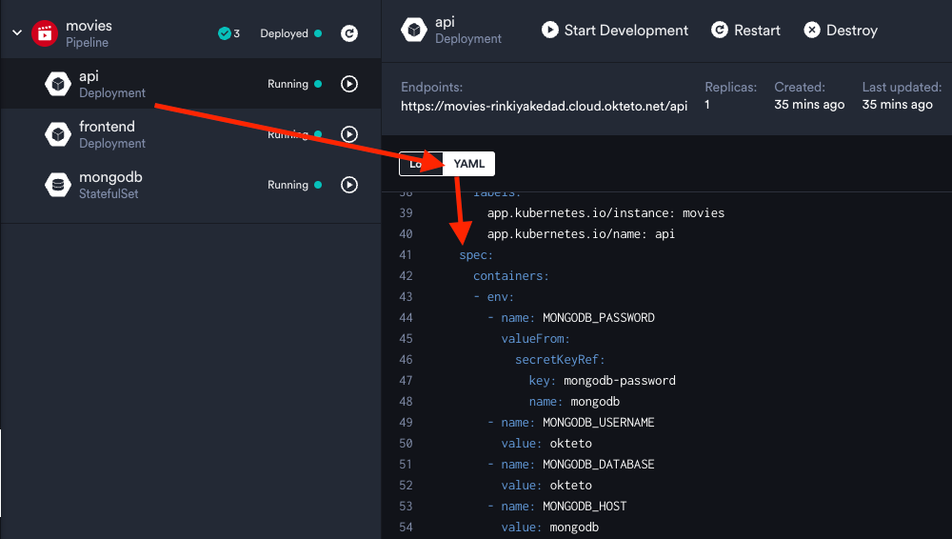Click the api deployment hexagon icon in list
This screenshot has width=952, height=539.
point(58,84)
